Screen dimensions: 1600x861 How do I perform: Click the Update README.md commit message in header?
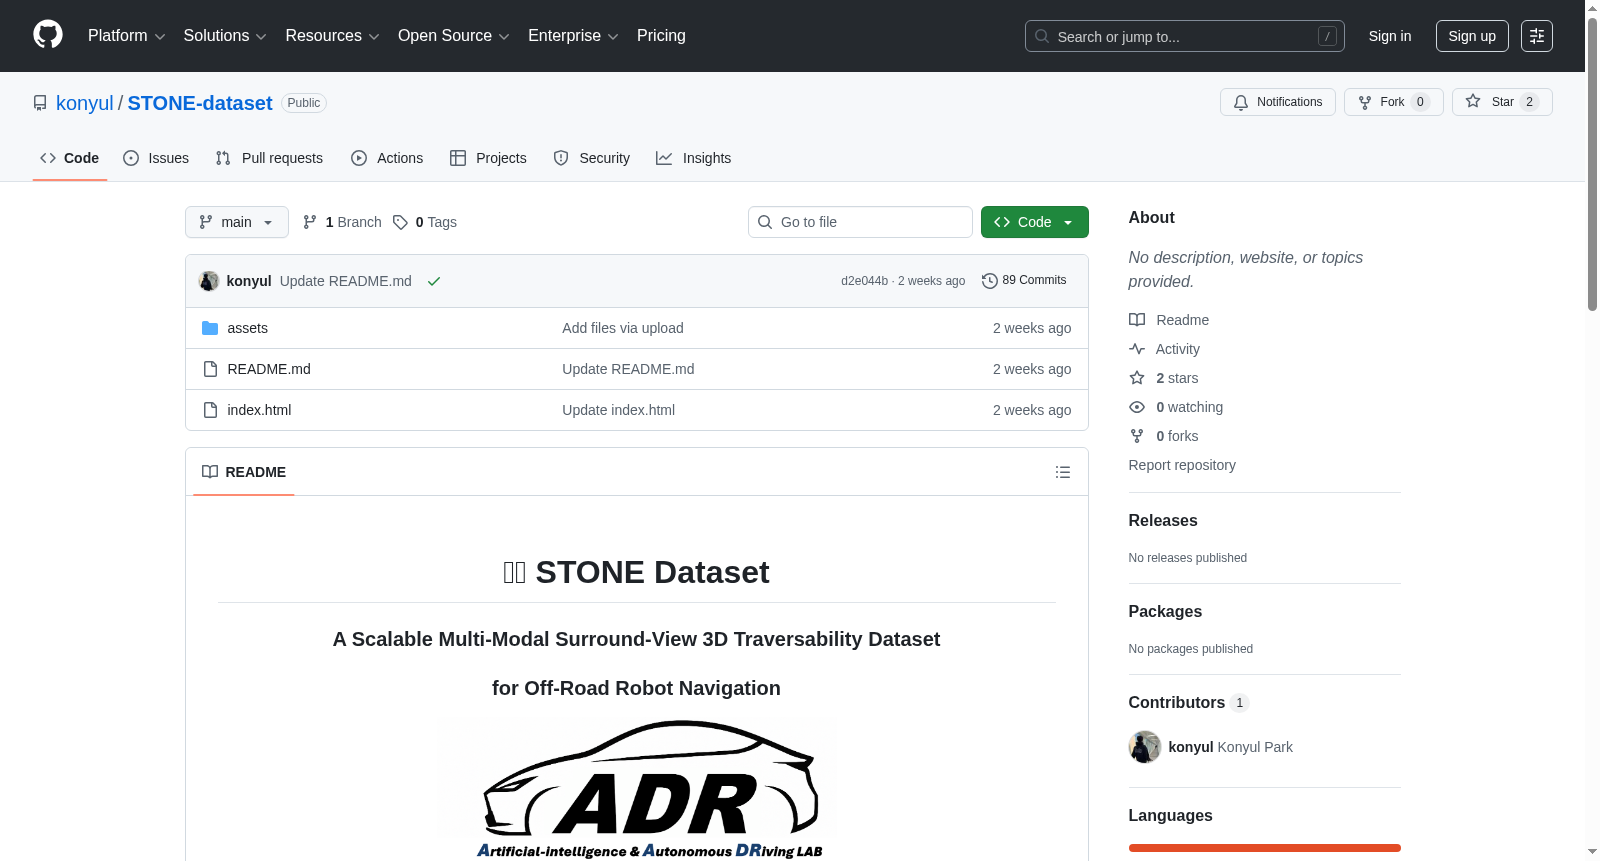(346, 281)
